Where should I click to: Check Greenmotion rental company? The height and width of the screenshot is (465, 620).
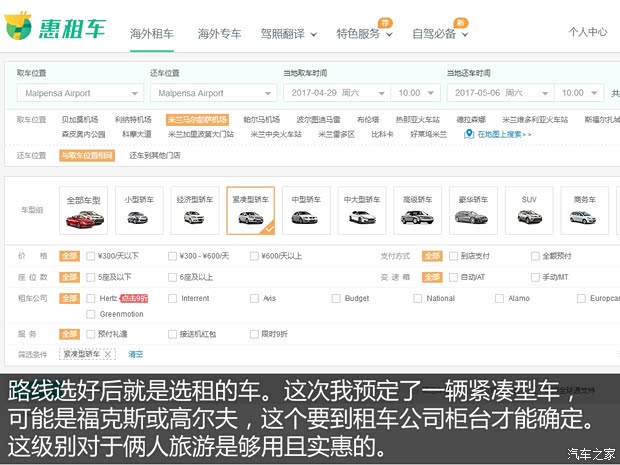91,314
